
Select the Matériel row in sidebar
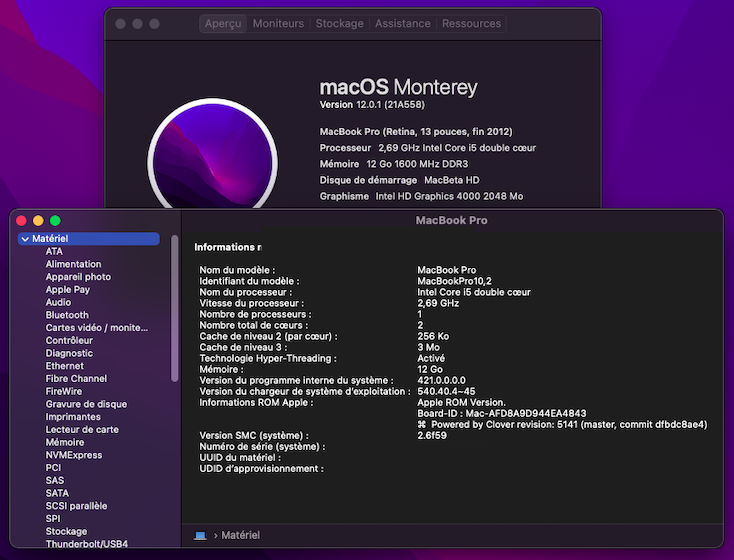89,239
